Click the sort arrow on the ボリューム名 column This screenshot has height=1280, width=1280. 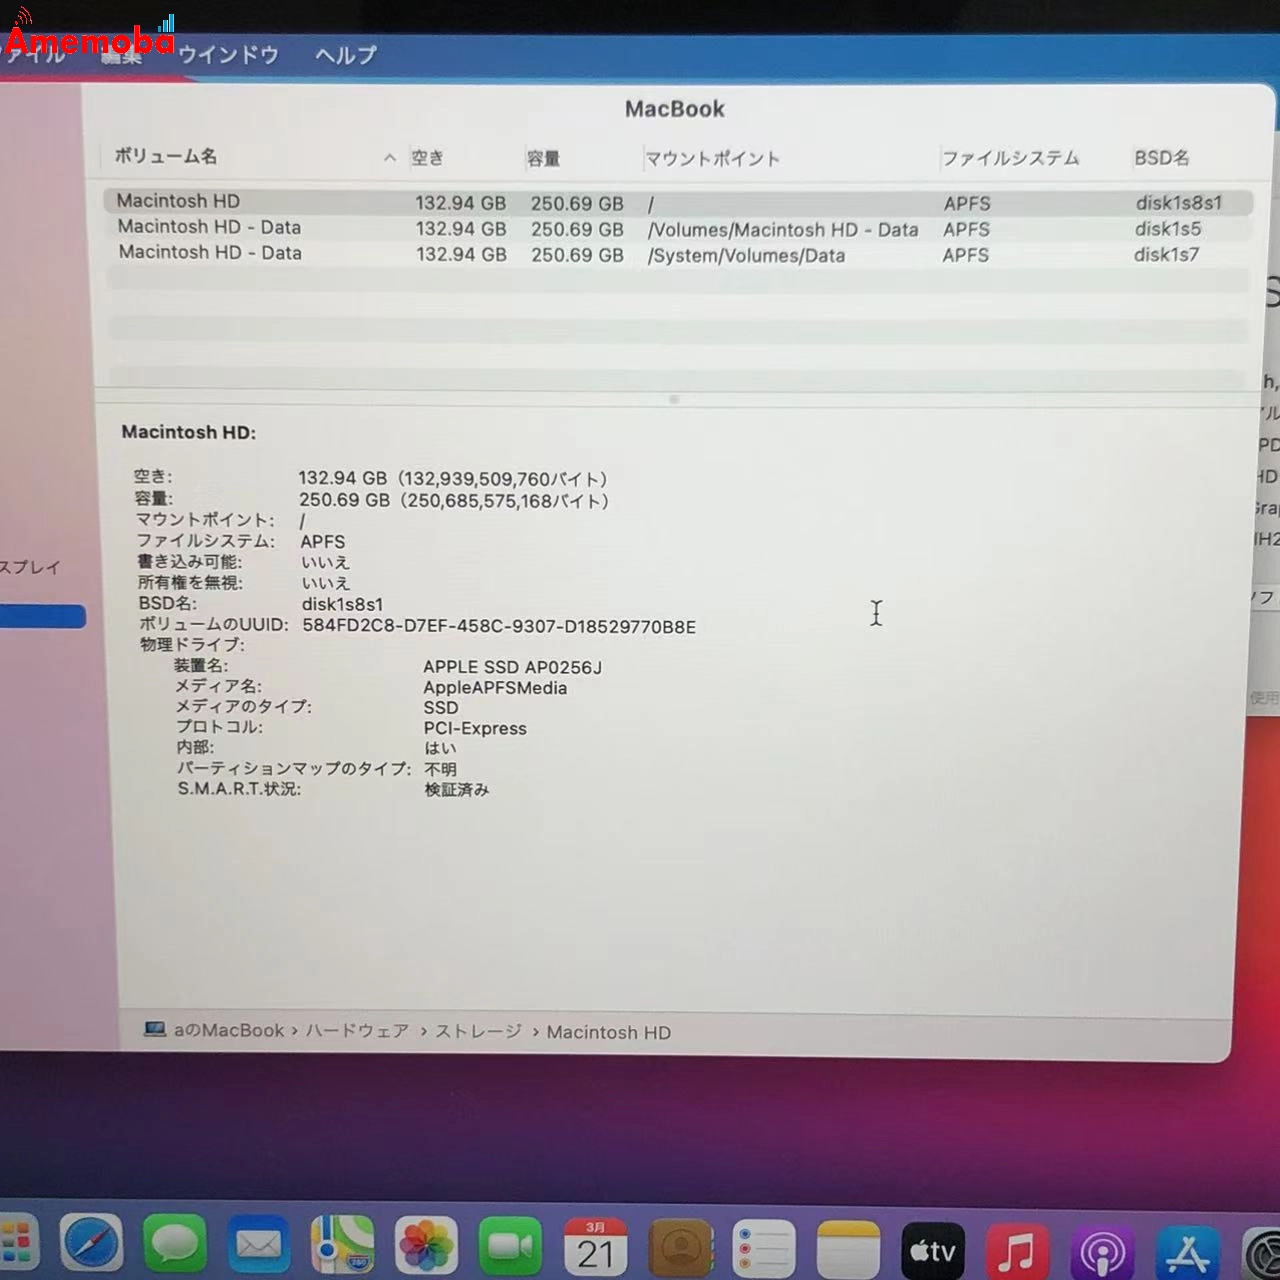tap(389, 157)
